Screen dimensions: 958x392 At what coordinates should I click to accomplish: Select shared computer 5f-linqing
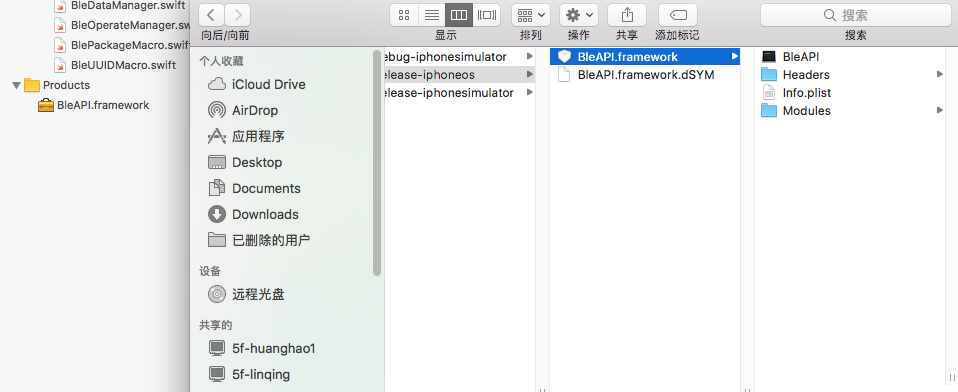249,374
